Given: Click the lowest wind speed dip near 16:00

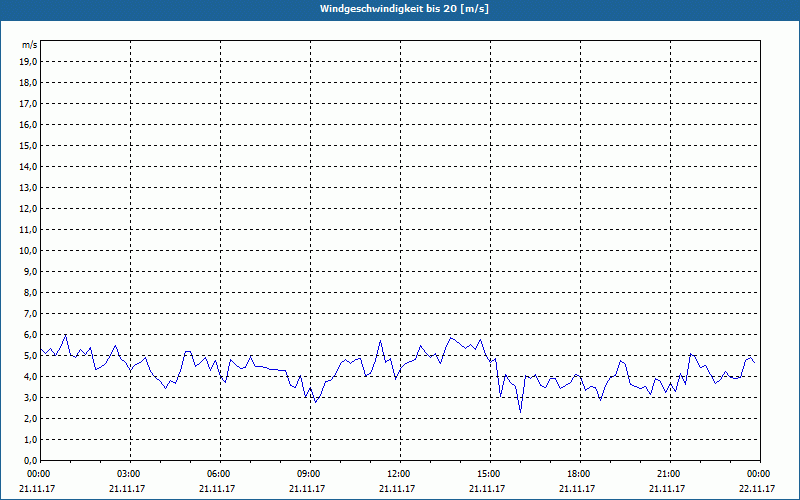Looking at the screenshot, I should click(520, 412).
